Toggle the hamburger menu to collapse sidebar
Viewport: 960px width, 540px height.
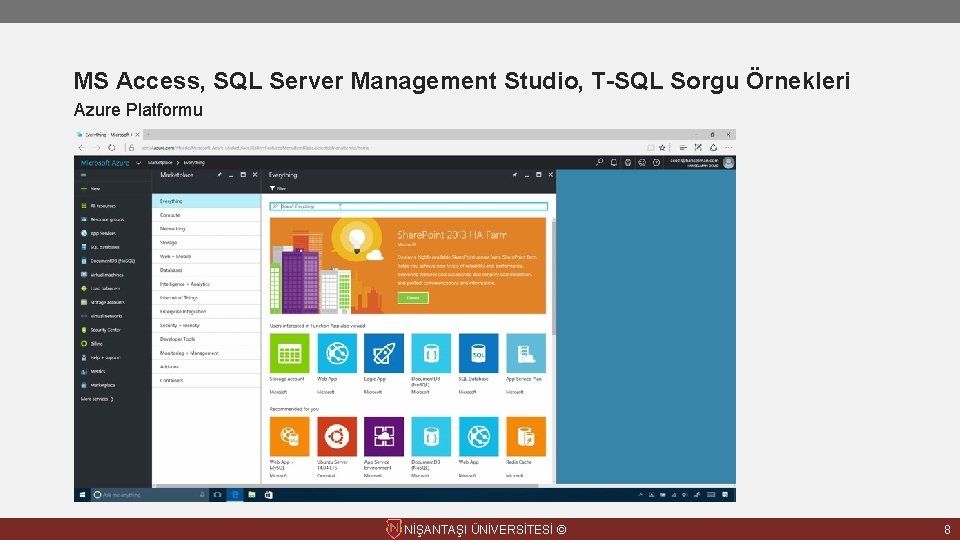point(83,175)
